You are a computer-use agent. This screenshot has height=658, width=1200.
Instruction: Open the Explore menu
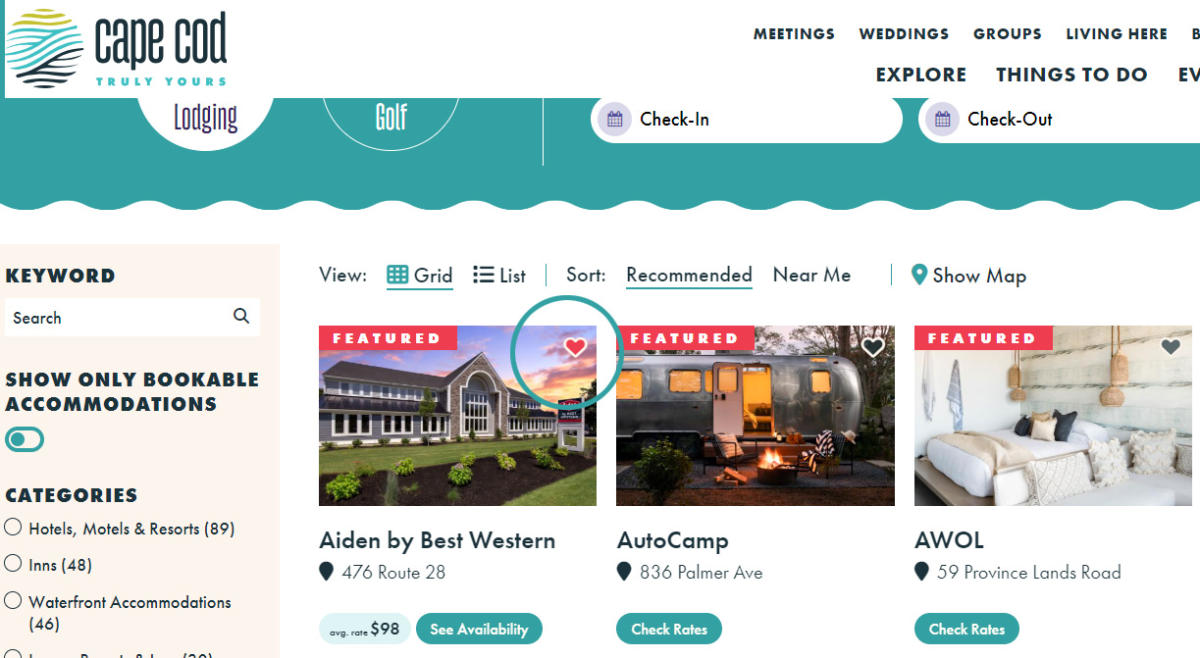click(x=921, y=75)
